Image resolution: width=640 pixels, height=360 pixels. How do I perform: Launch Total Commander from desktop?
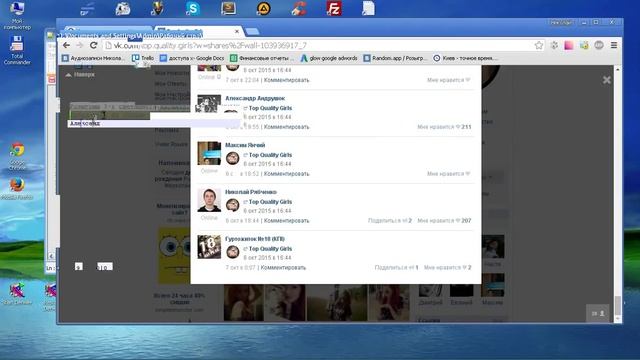[x=17, y=51]
